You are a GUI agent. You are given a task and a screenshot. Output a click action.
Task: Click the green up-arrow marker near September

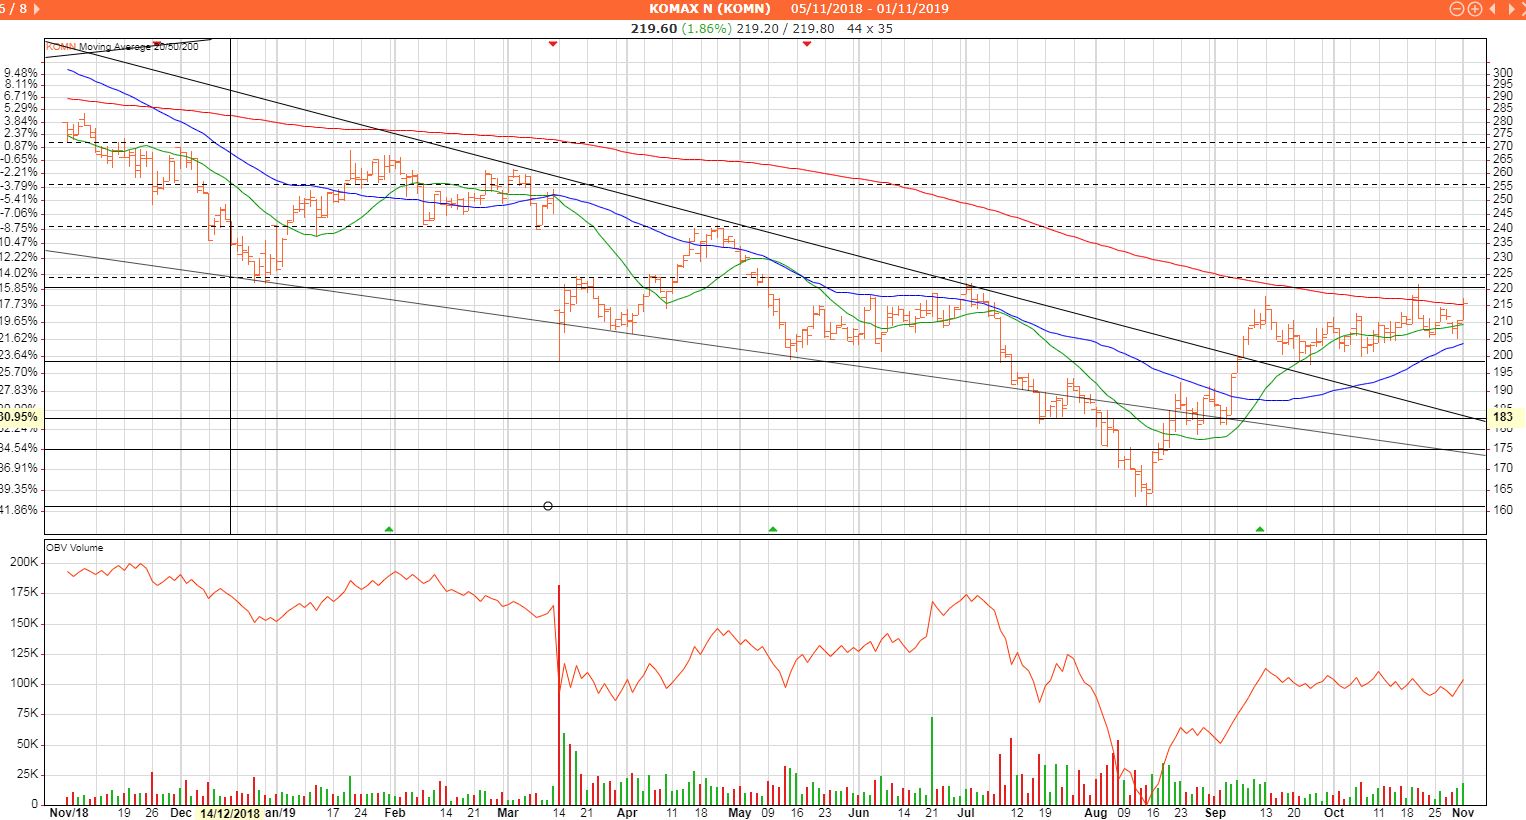point(1260,528)
